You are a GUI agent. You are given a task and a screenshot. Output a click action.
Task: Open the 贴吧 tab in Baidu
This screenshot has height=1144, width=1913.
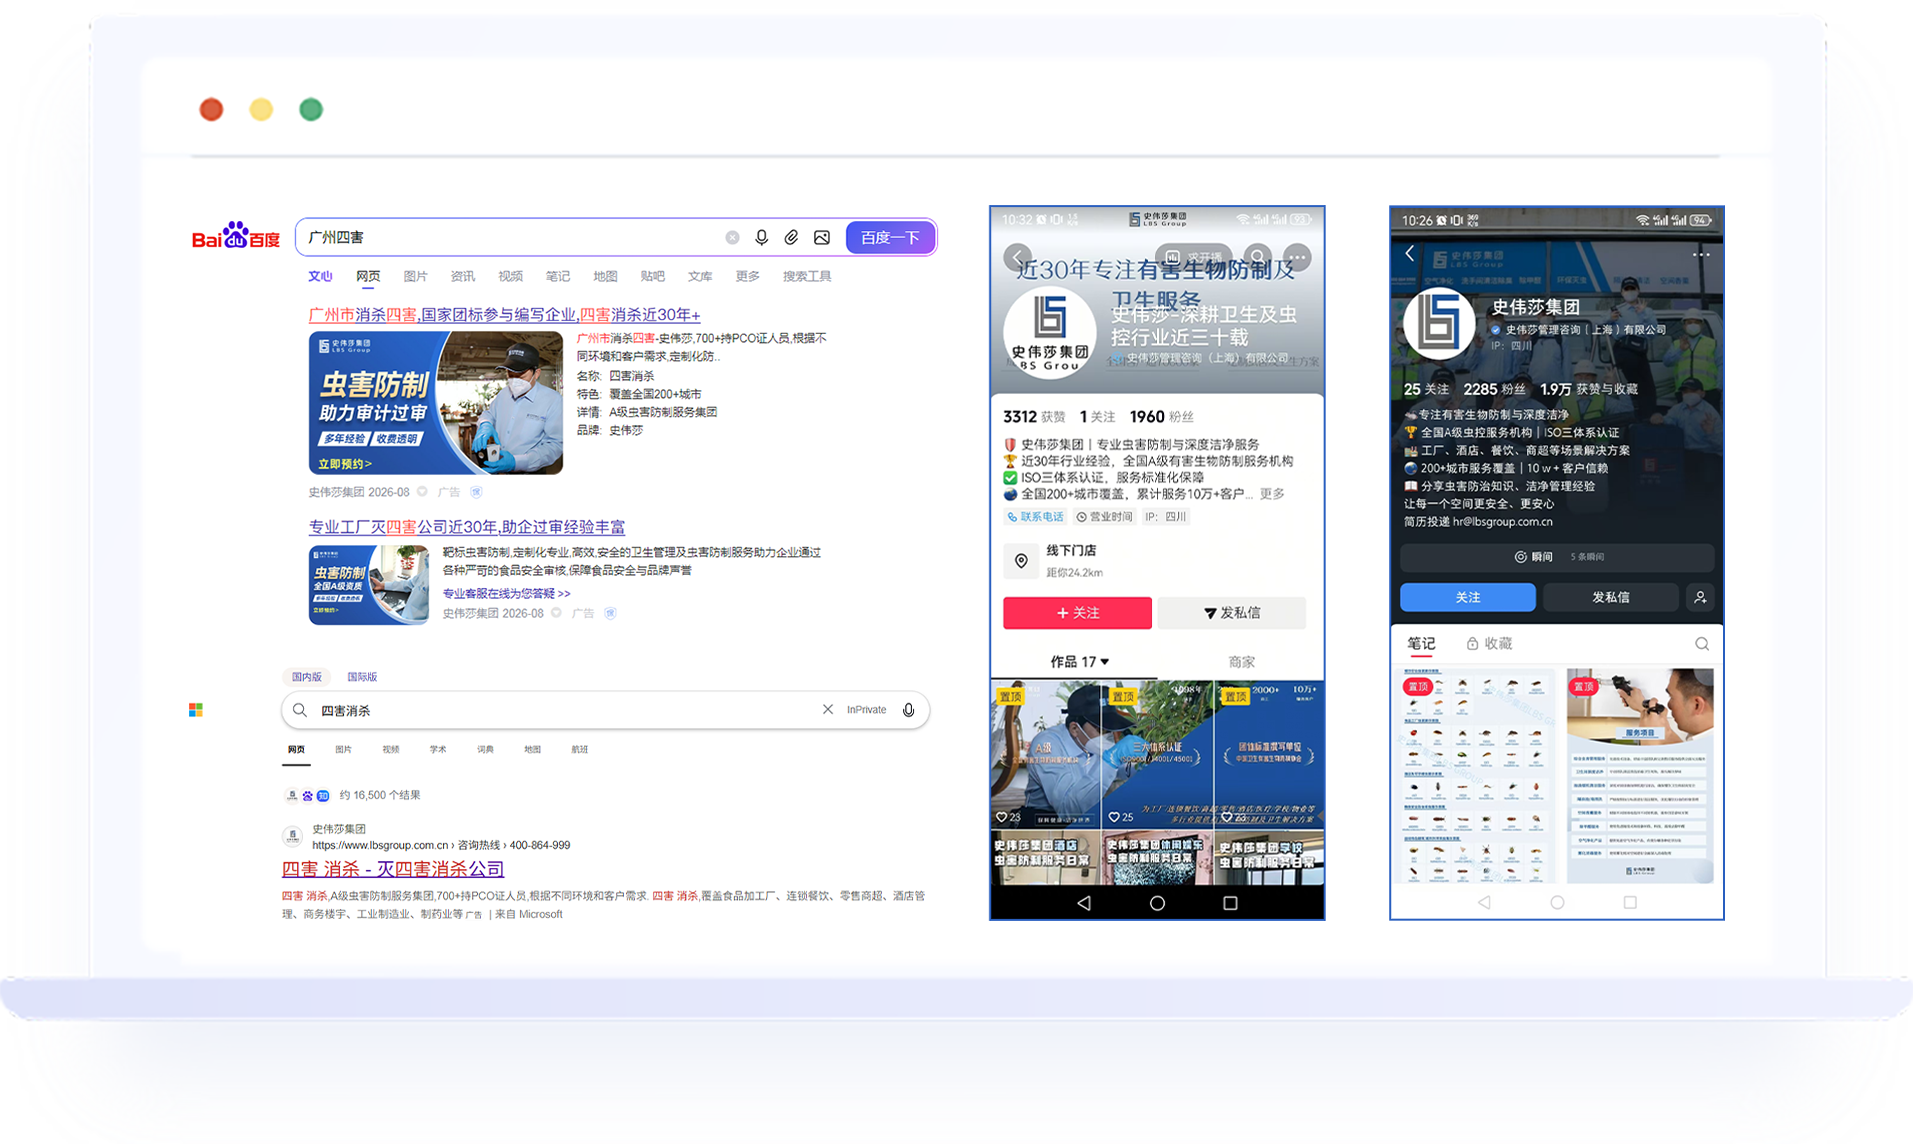point(652,276)
